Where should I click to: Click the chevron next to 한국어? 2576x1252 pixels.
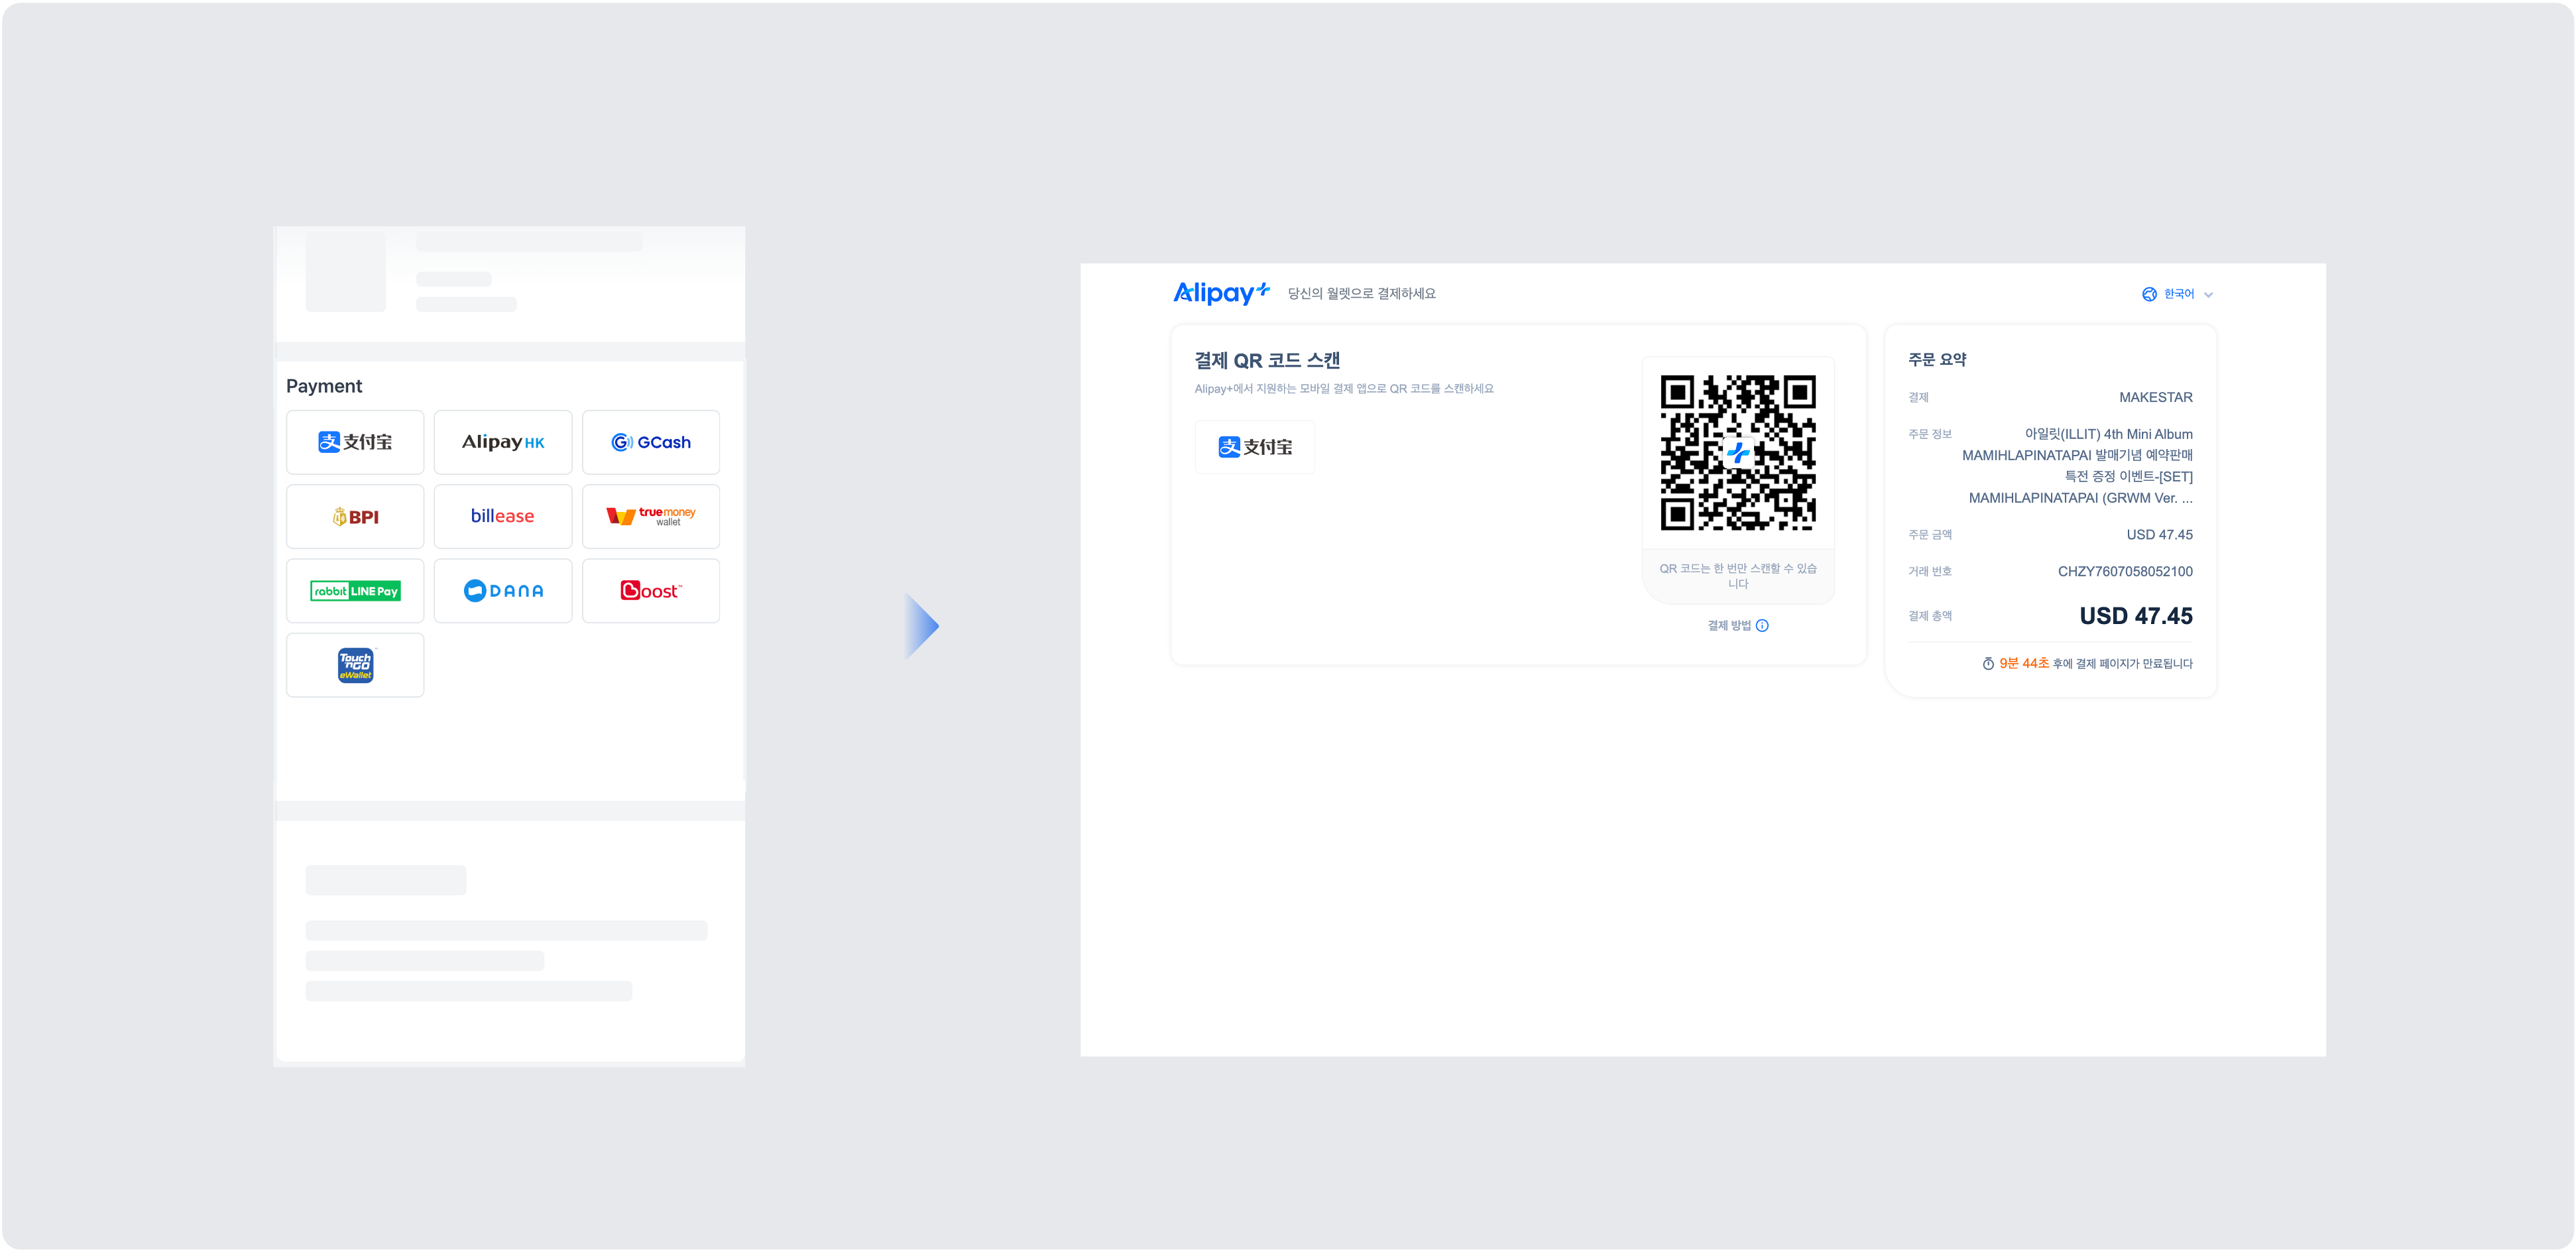[2208, 295]
